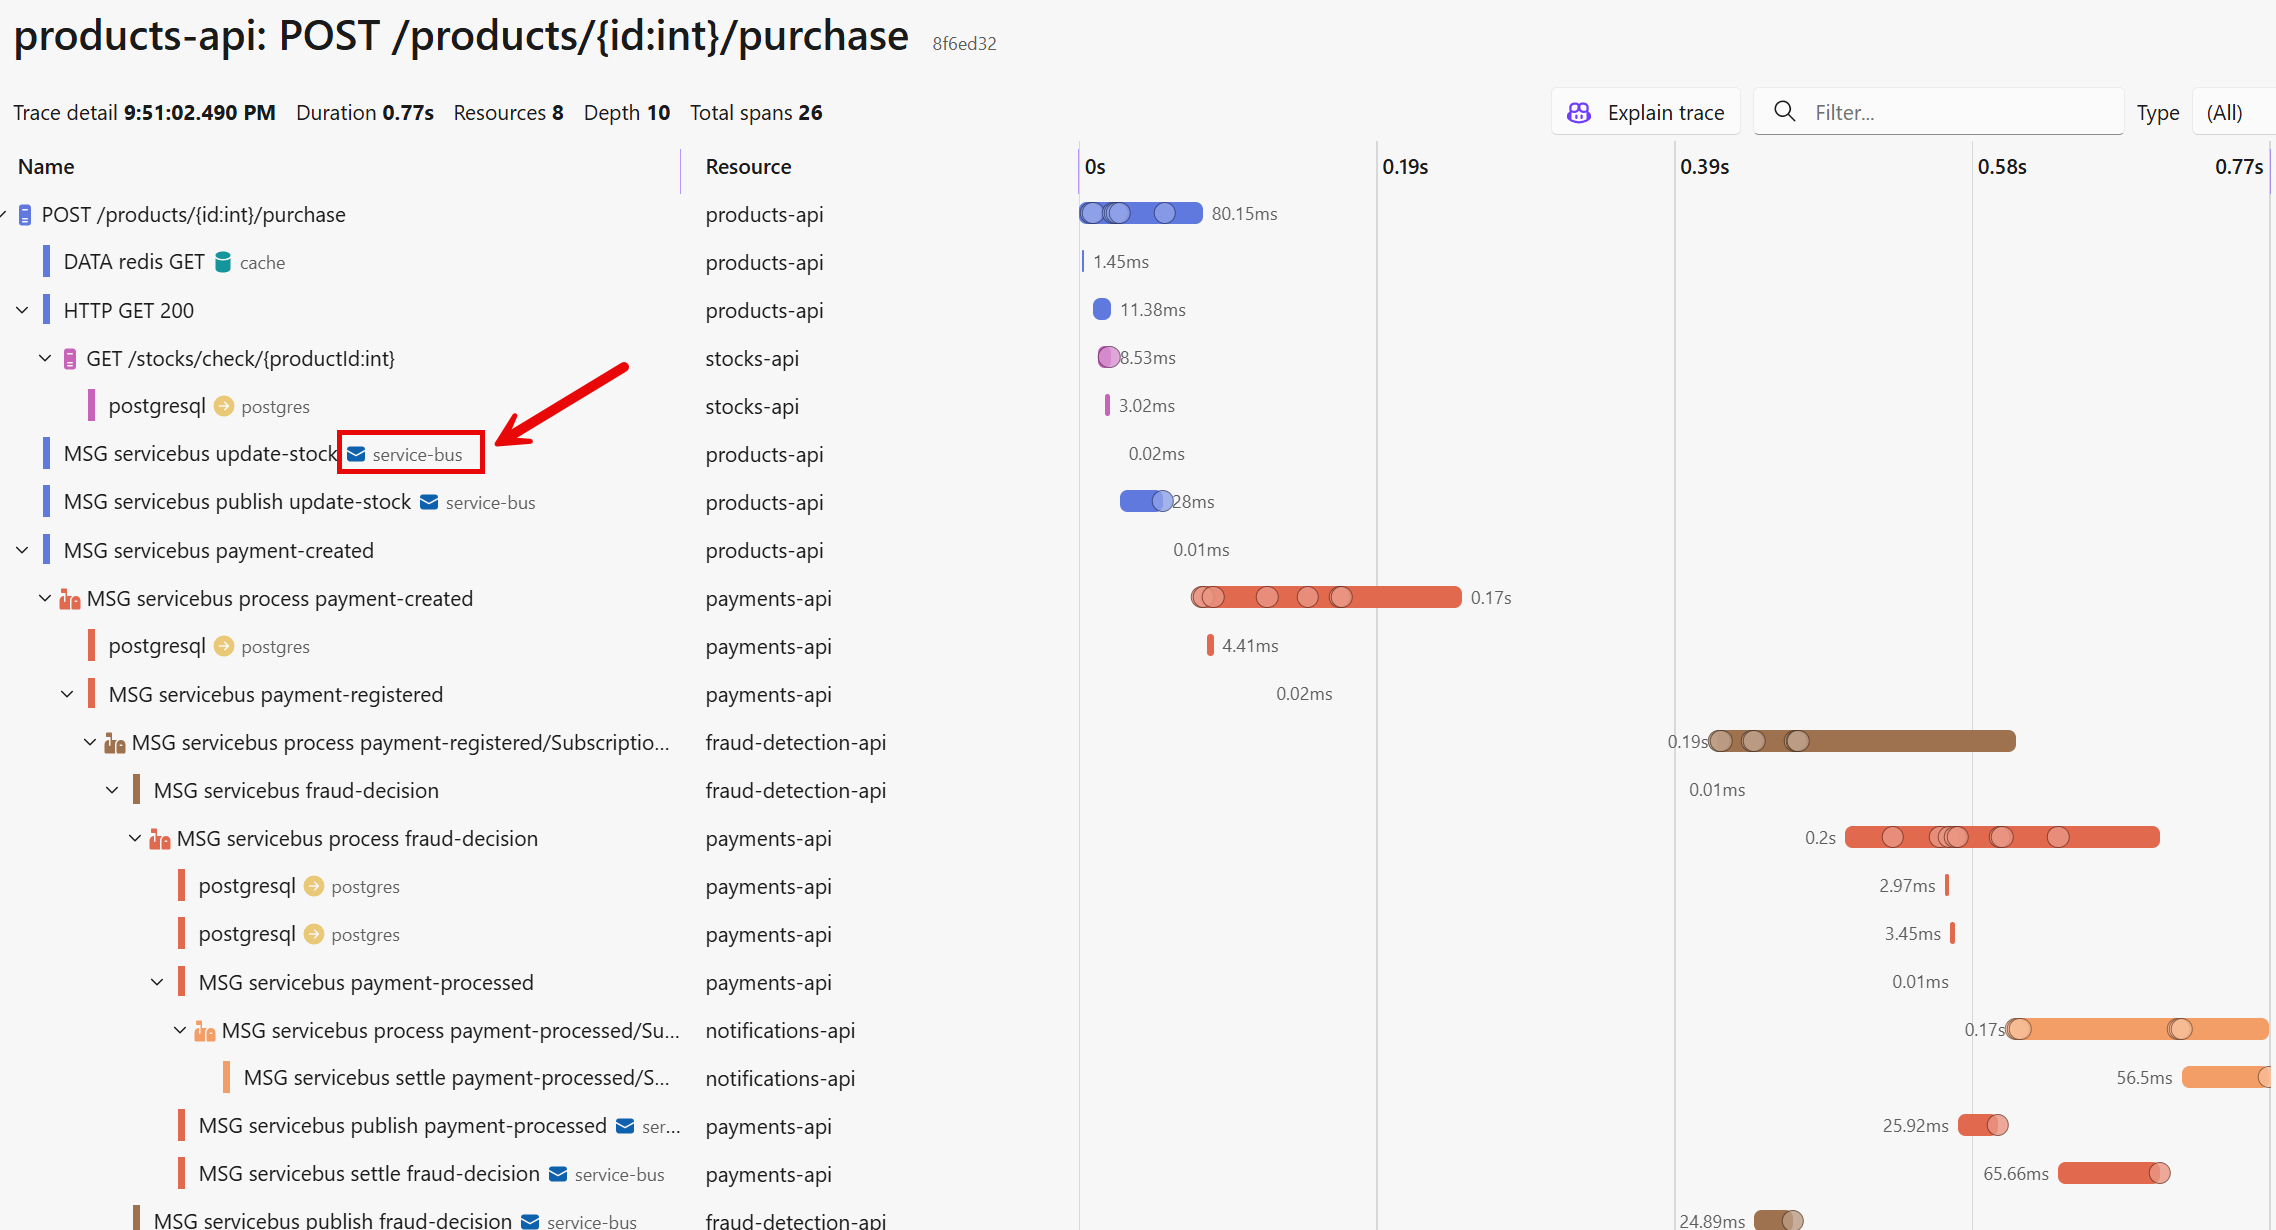Viewport: 2276px width, 1230px height.
Task: Click the postgres icon next to the stocks-api postgresql span
Action: pos(225,406)
